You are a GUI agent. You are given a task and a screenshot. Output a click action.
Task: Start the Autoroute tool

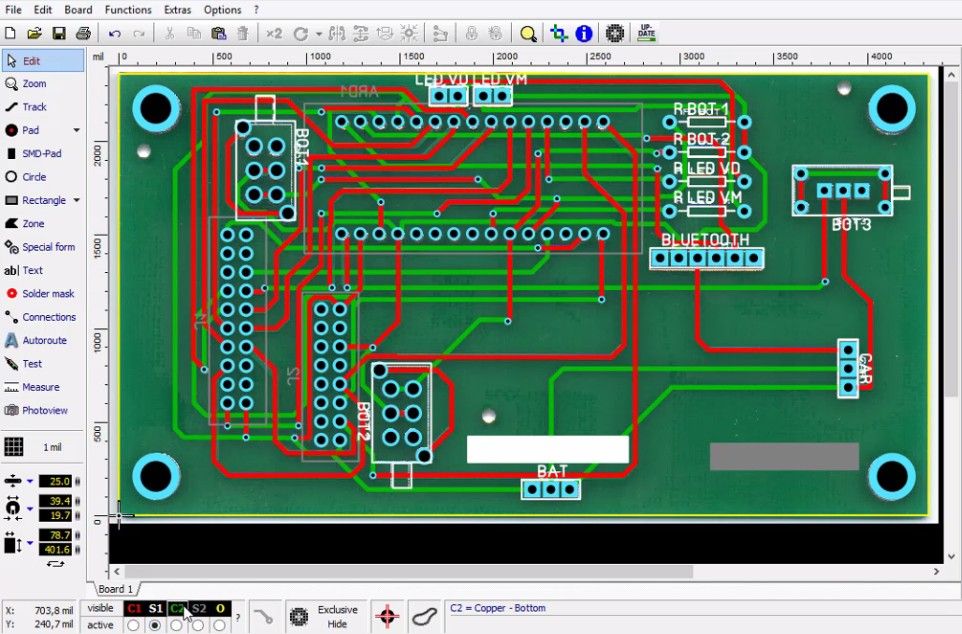tap(43, 340)
